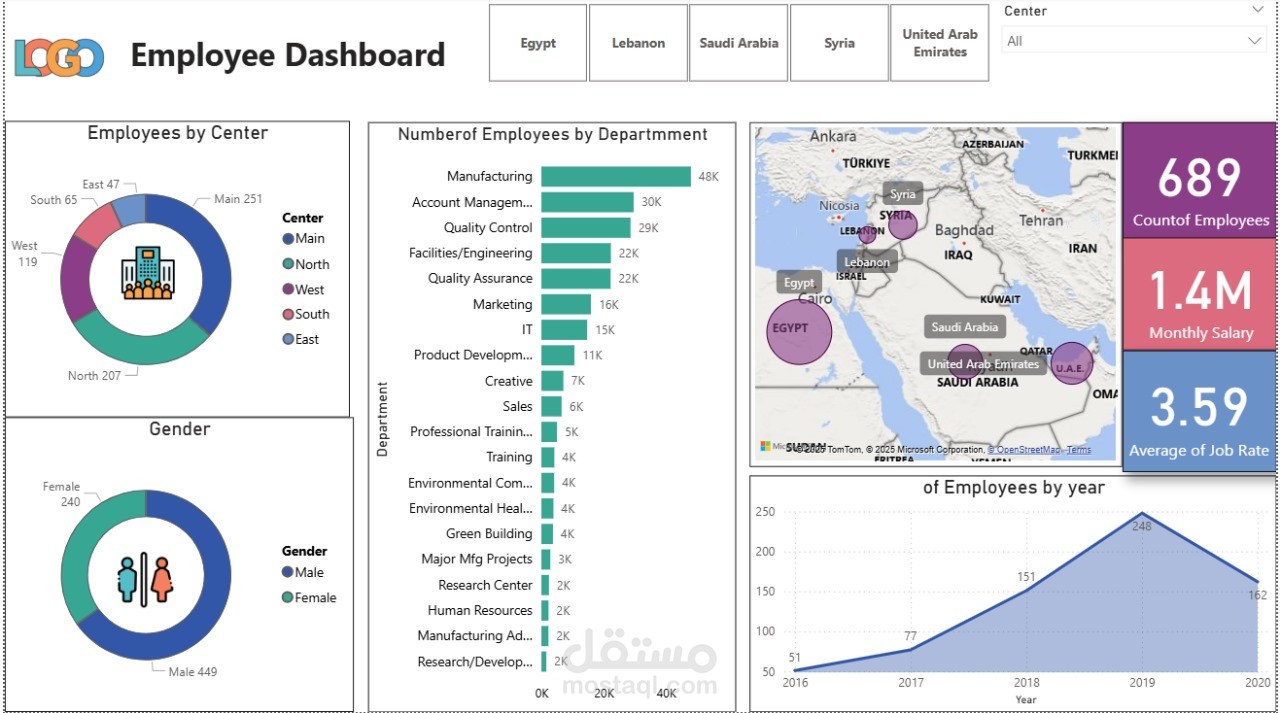
Task: Collapse the Center slicer using its header chevron
Action: (x=1259, y=11)
